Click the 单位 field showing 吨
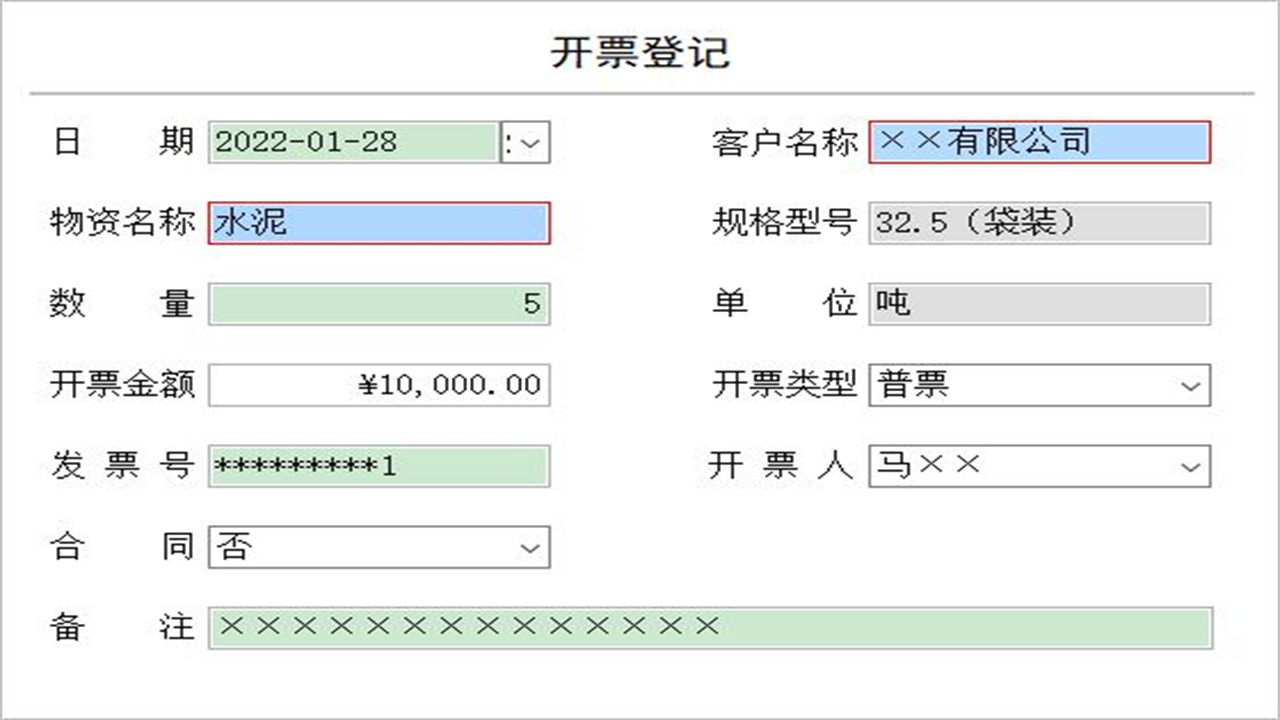This screenshot has width=1280, height=720. [x=1040, y=304]
